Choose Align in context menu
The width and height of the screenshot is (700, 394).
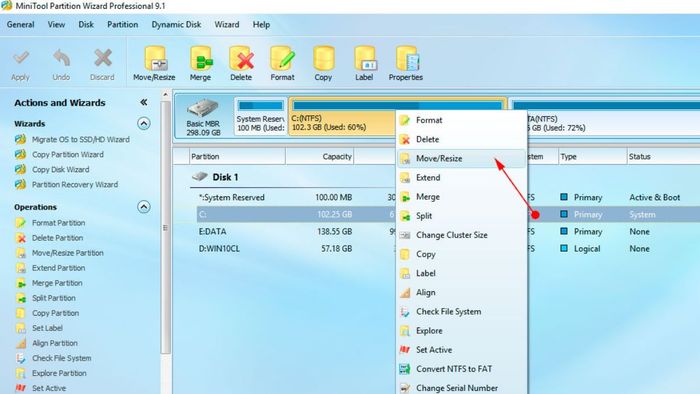click(461, 293)
